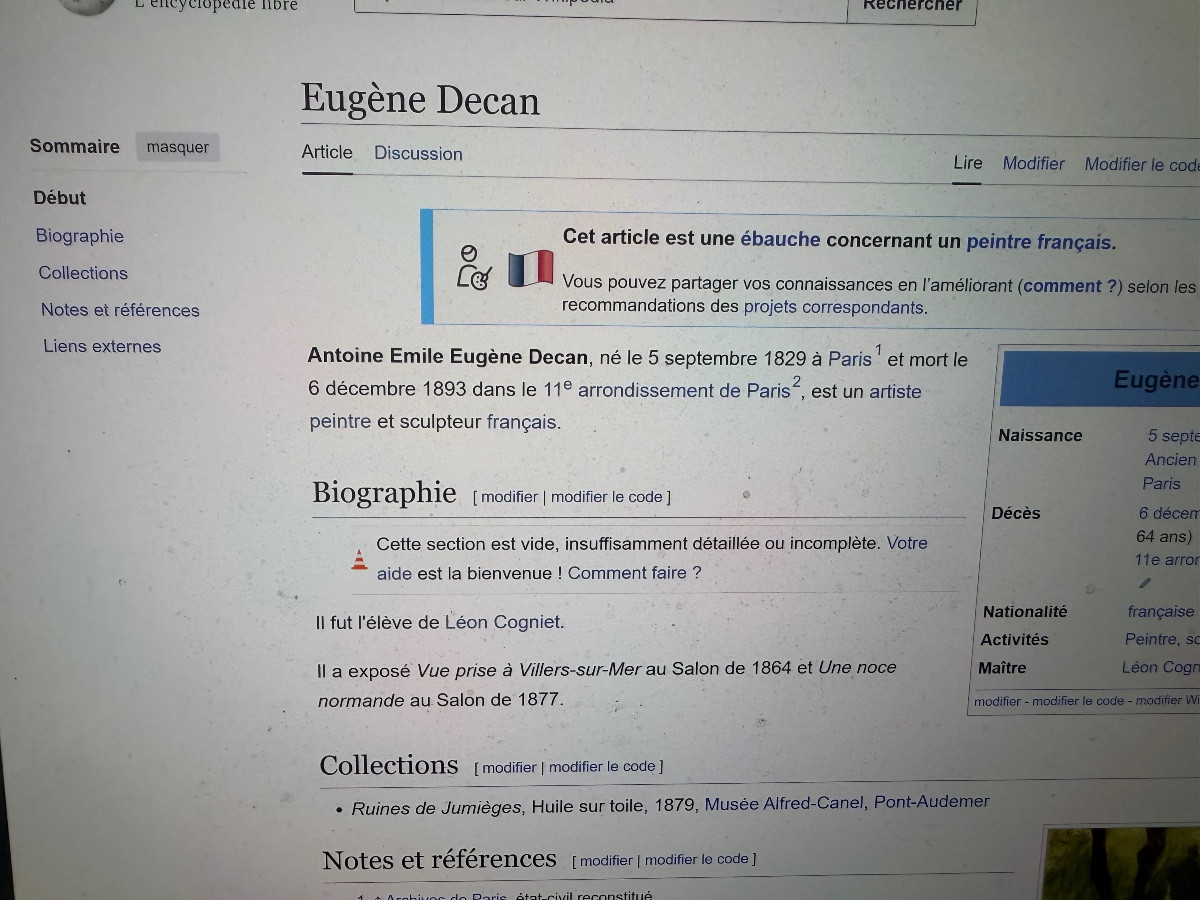
Task: Click the Décès label in the infobox
Action: 1016,513
